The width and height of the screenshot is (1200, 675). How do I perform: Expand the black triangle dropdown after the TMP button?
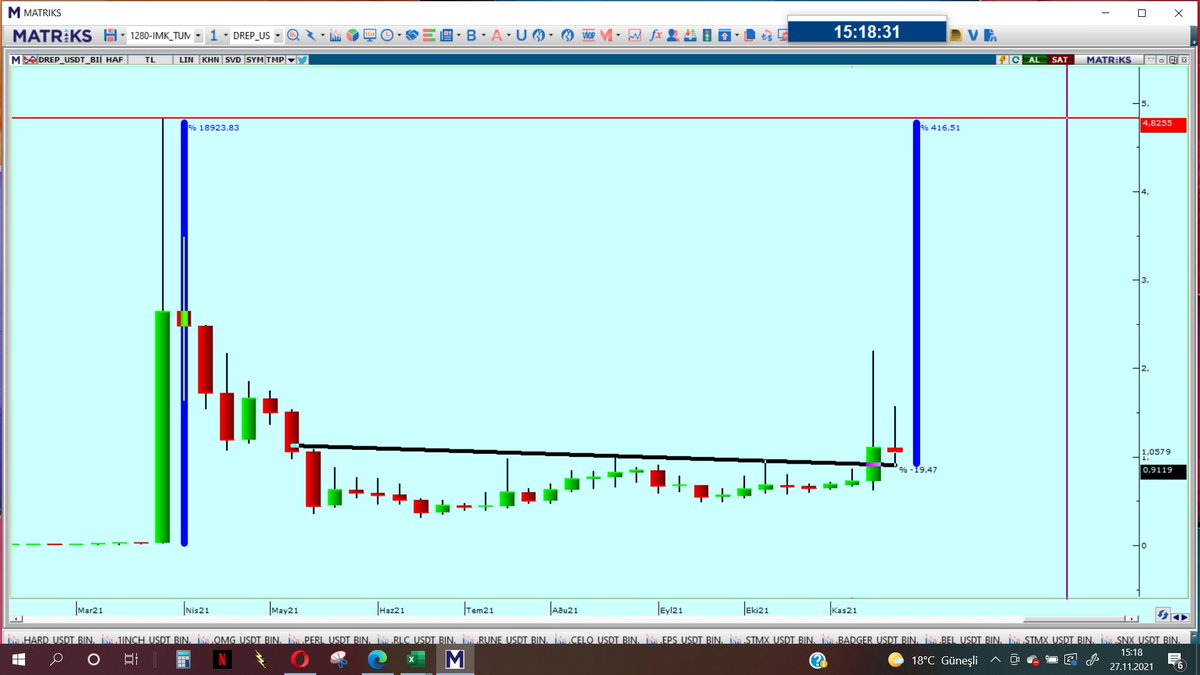[x=291, y=60]
